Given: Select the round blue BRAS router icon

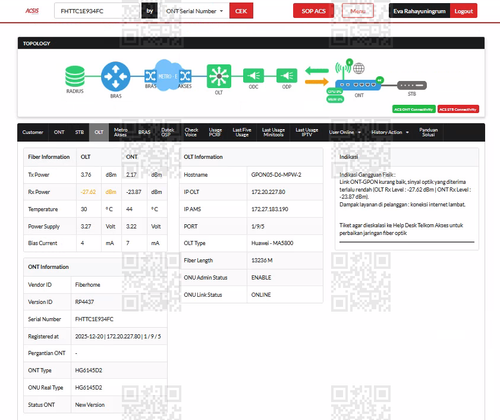Looking at the screenshot, I should pos(115,76).
